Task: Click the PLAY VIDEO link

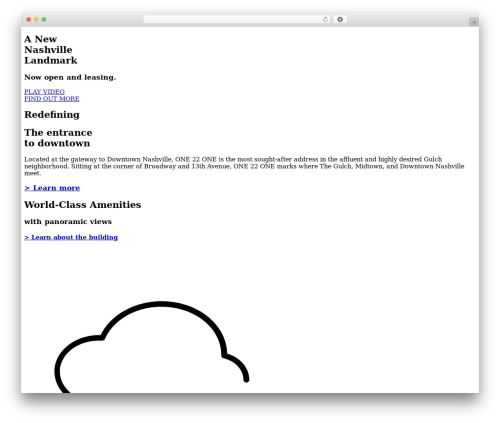Action: click(x=44, y=92)
